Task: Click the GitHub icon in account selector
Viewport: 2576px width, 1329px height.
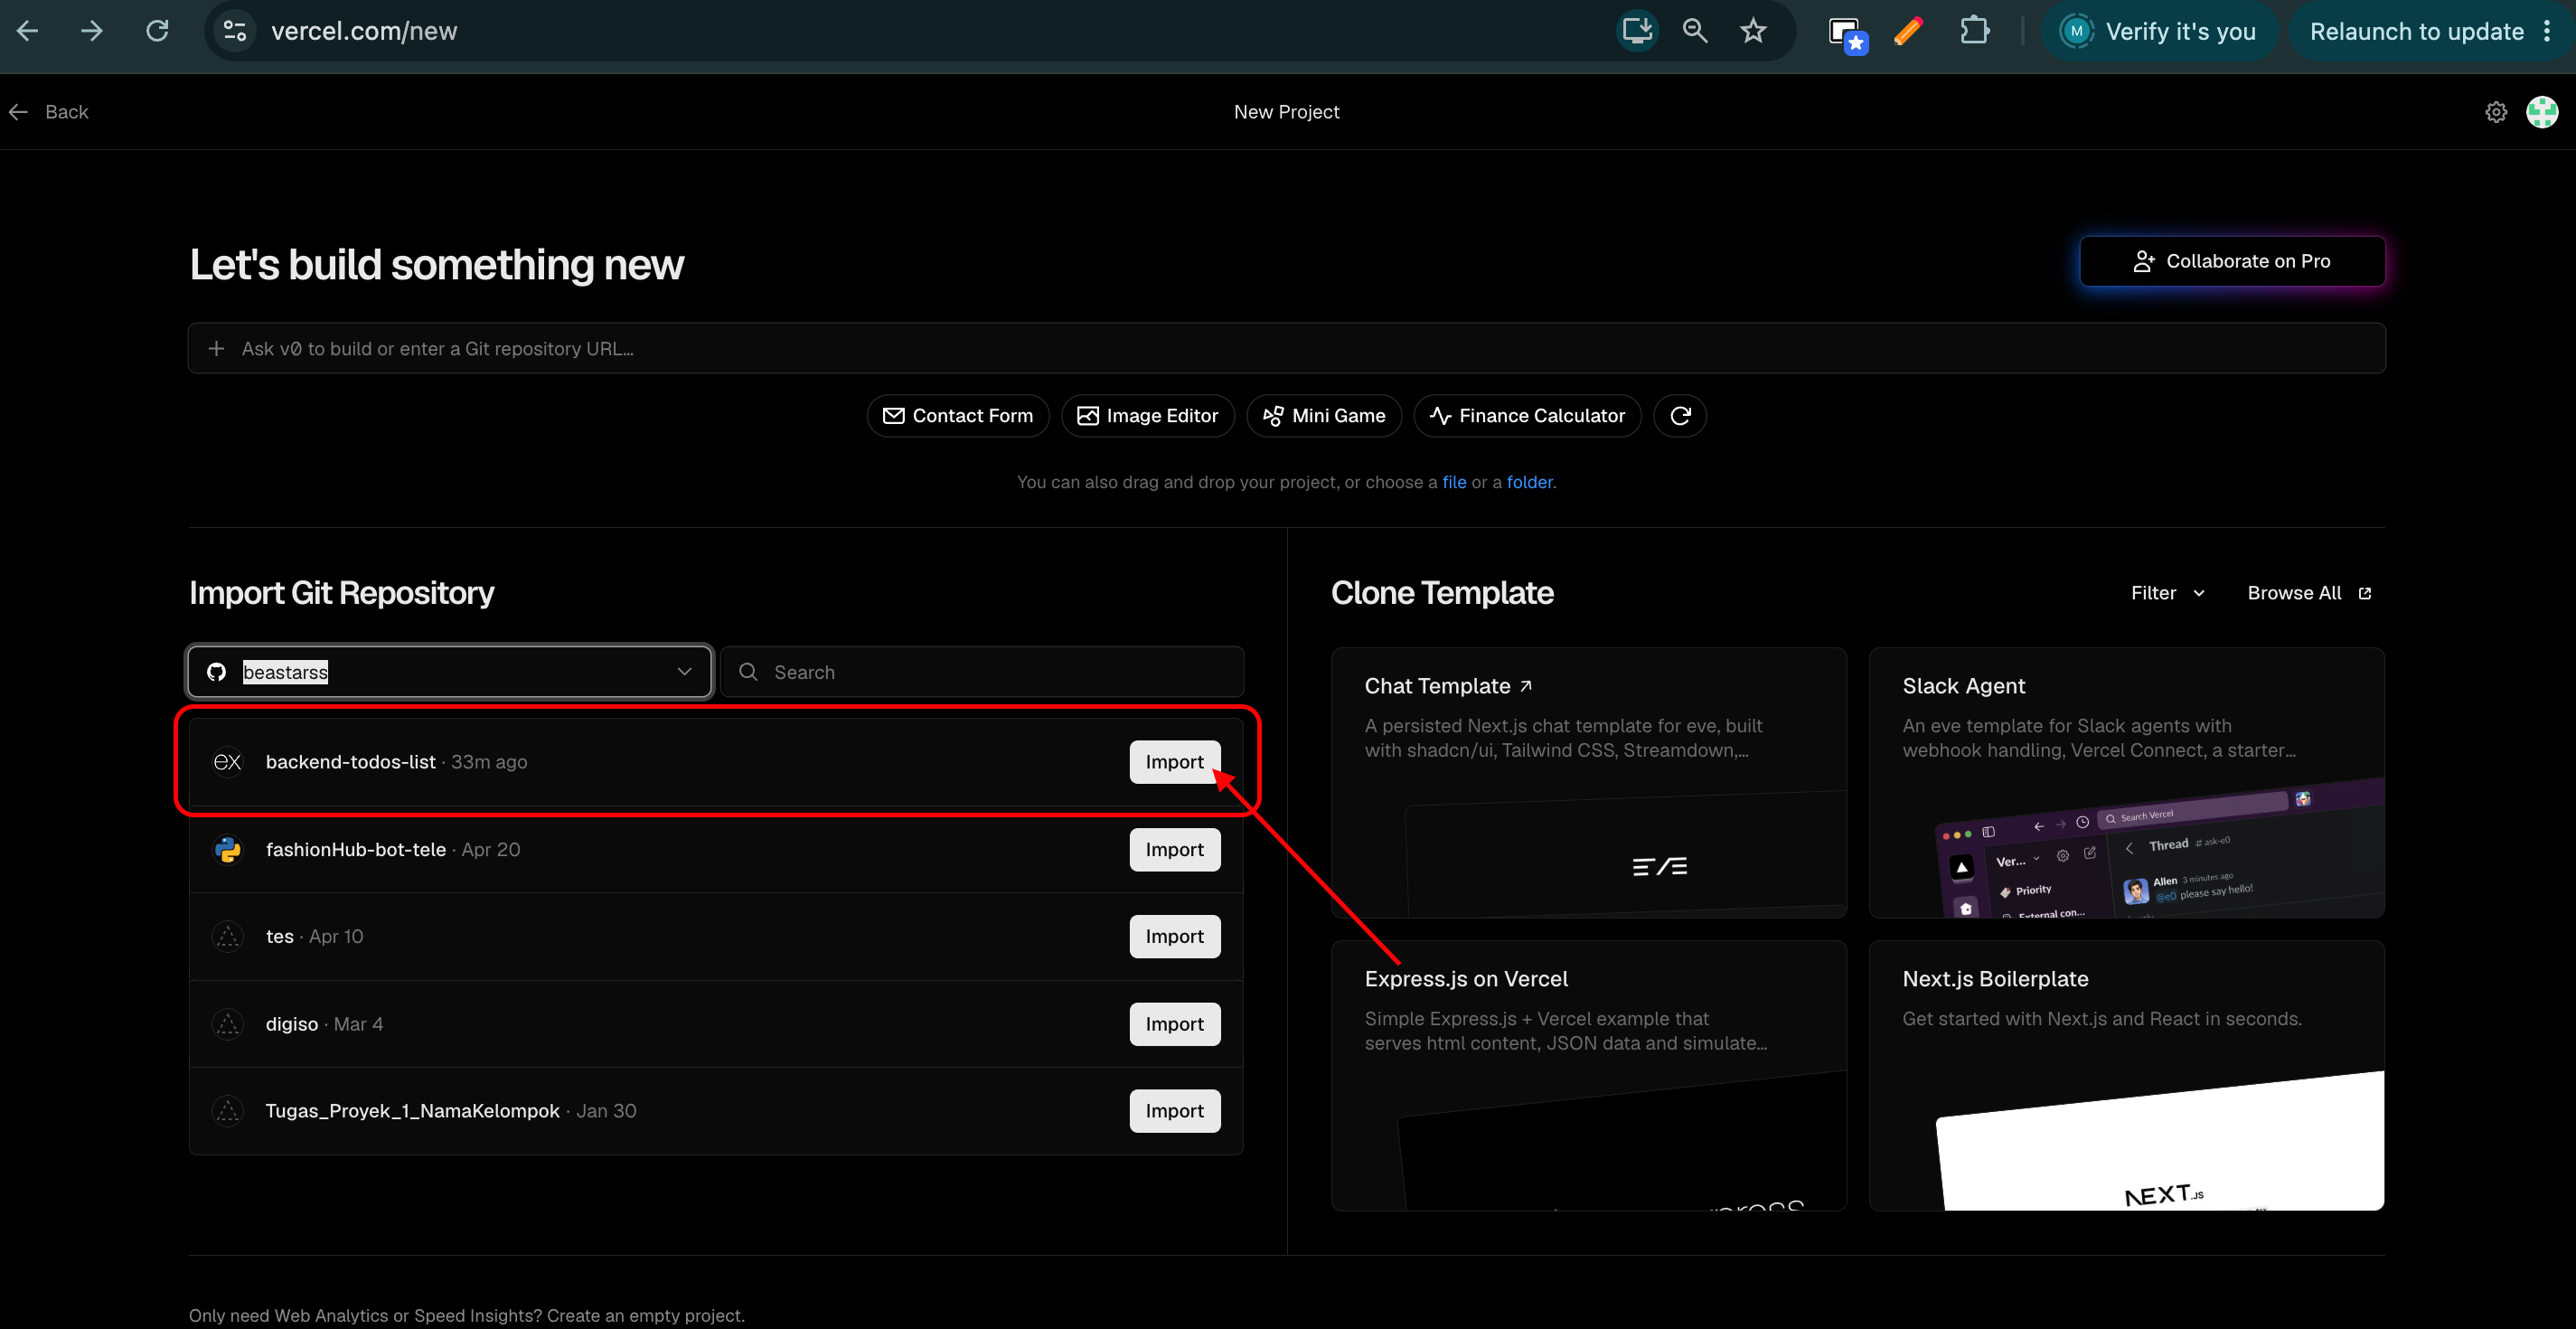Action: point(216,672)
